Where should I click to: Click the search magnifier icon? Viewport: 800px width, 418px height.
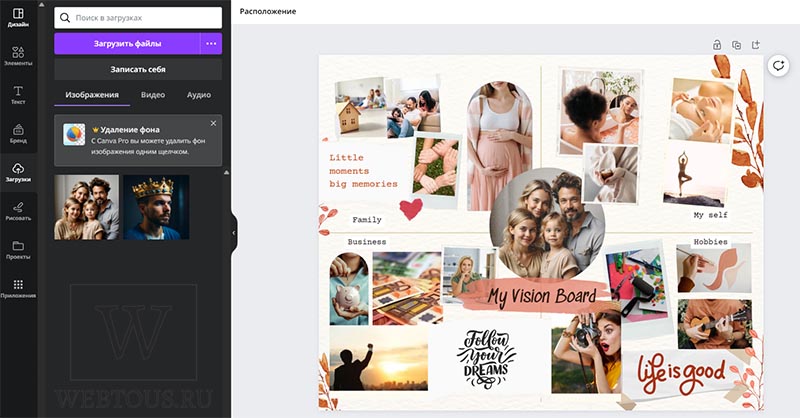tap(65, 18)
